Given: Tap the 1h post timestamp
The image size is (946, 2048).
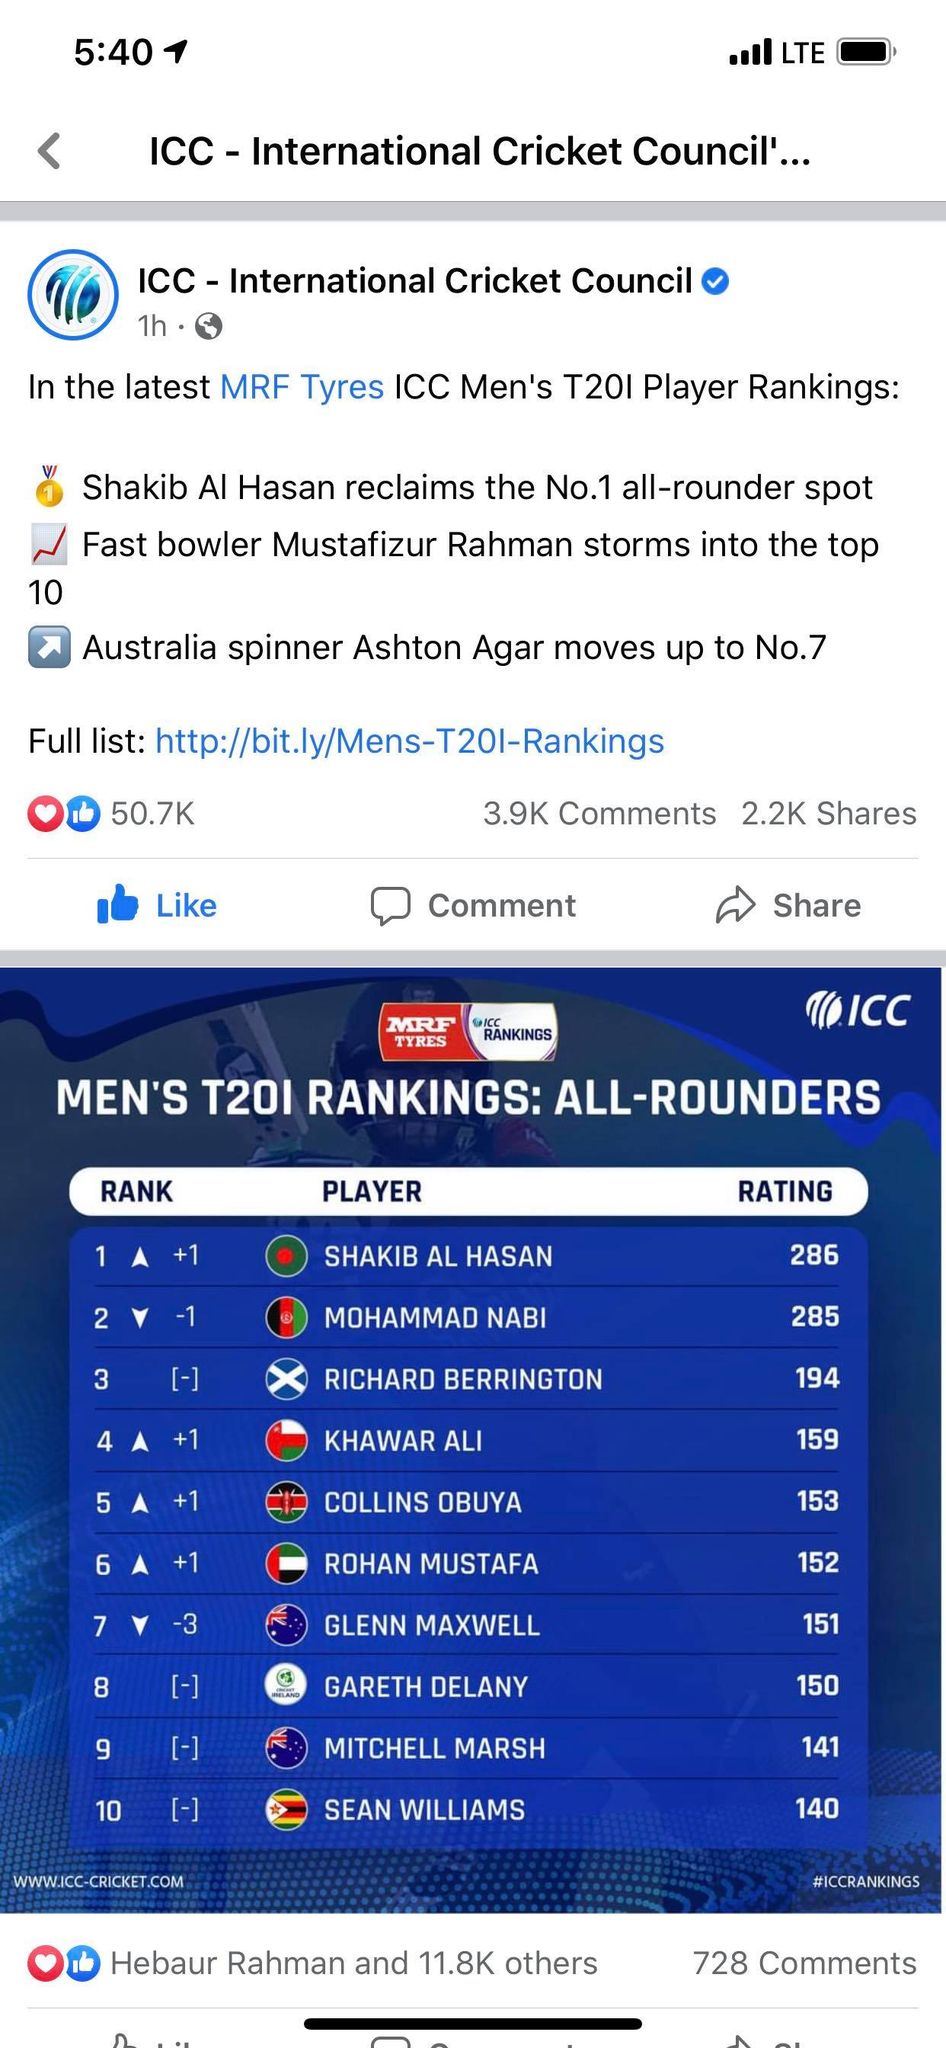Looking at the screenshot, I should (152, 326).
